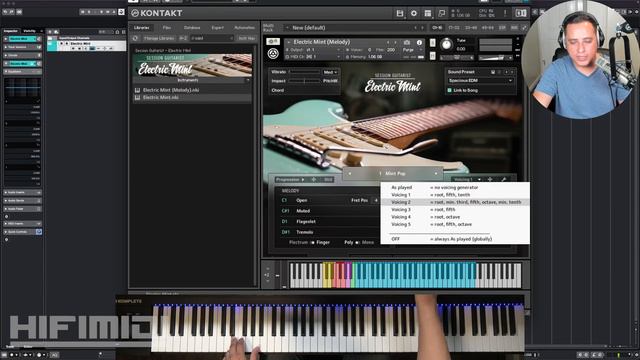The width and height of the screenshot is (640, 360).
Task: Adjust the instrument volume slider below meters
Action: (x=495, y=58)
